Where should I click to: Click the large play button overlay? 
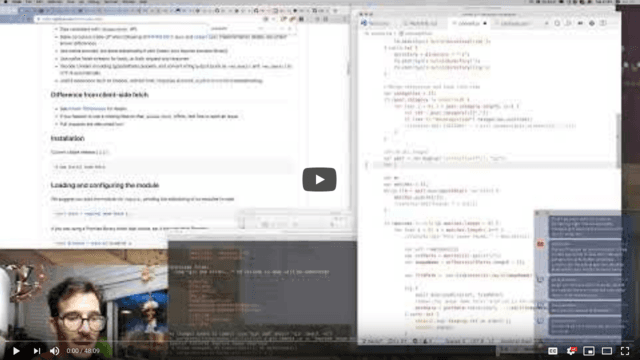pyautogui.click(x=319, y=179)
